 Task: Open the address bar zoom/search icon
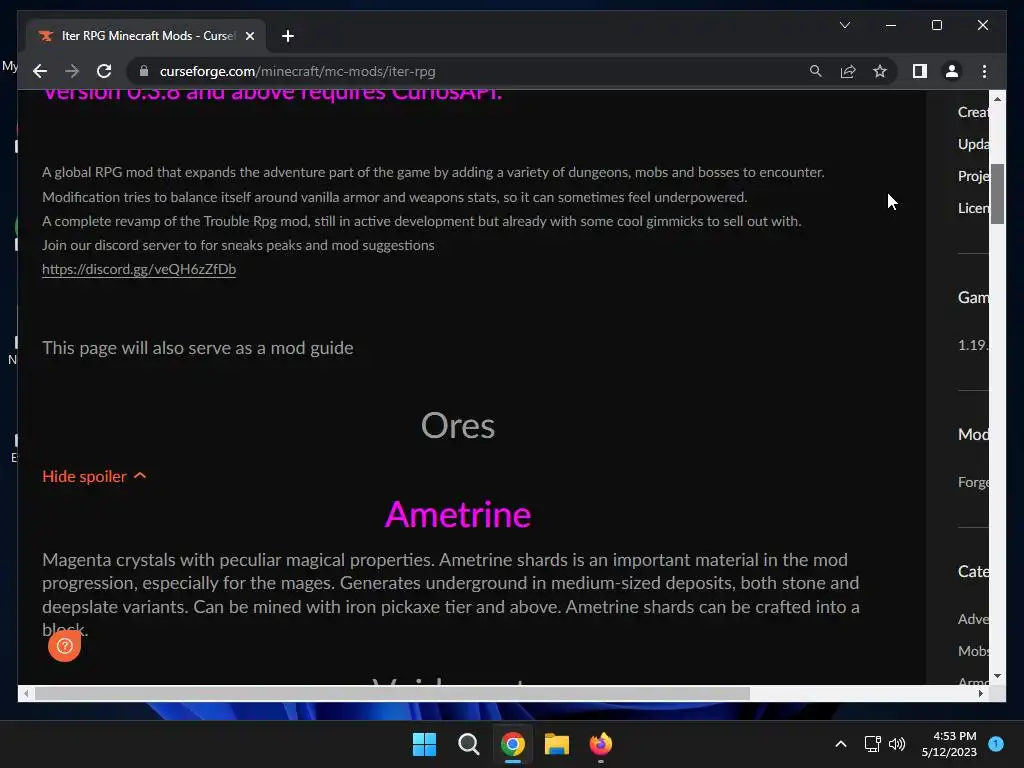[816, 71]
